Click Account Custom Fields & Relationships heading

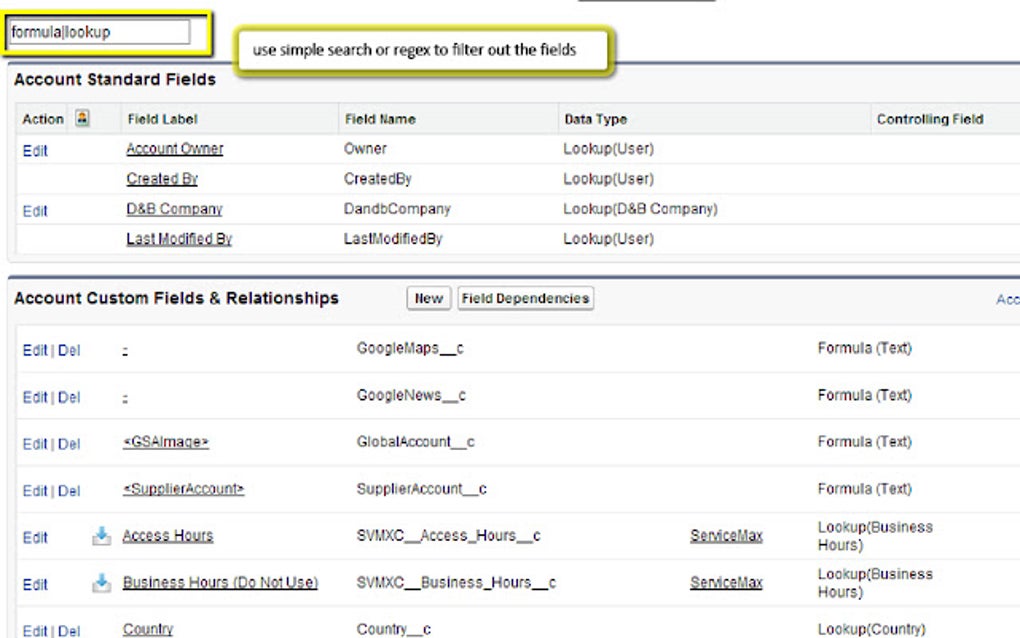point(176,298)
